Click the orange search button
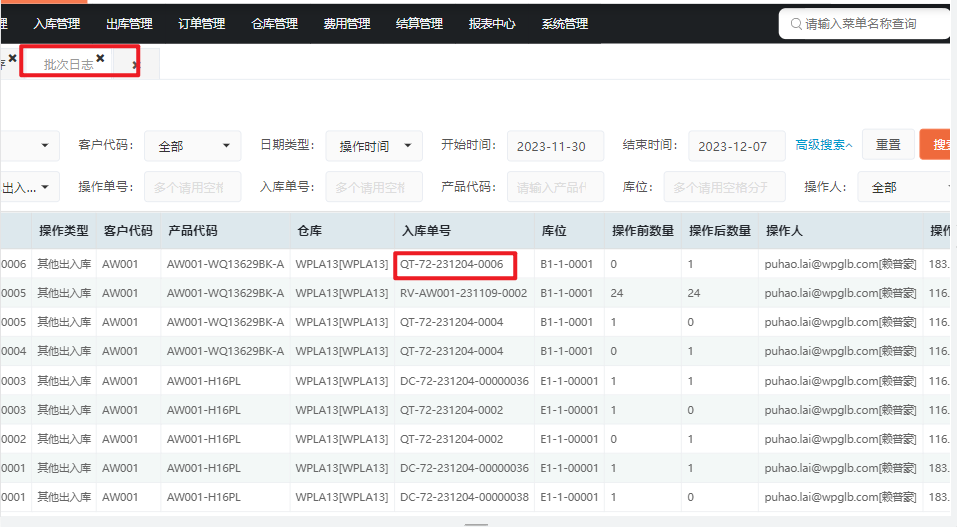 [937, 145]
